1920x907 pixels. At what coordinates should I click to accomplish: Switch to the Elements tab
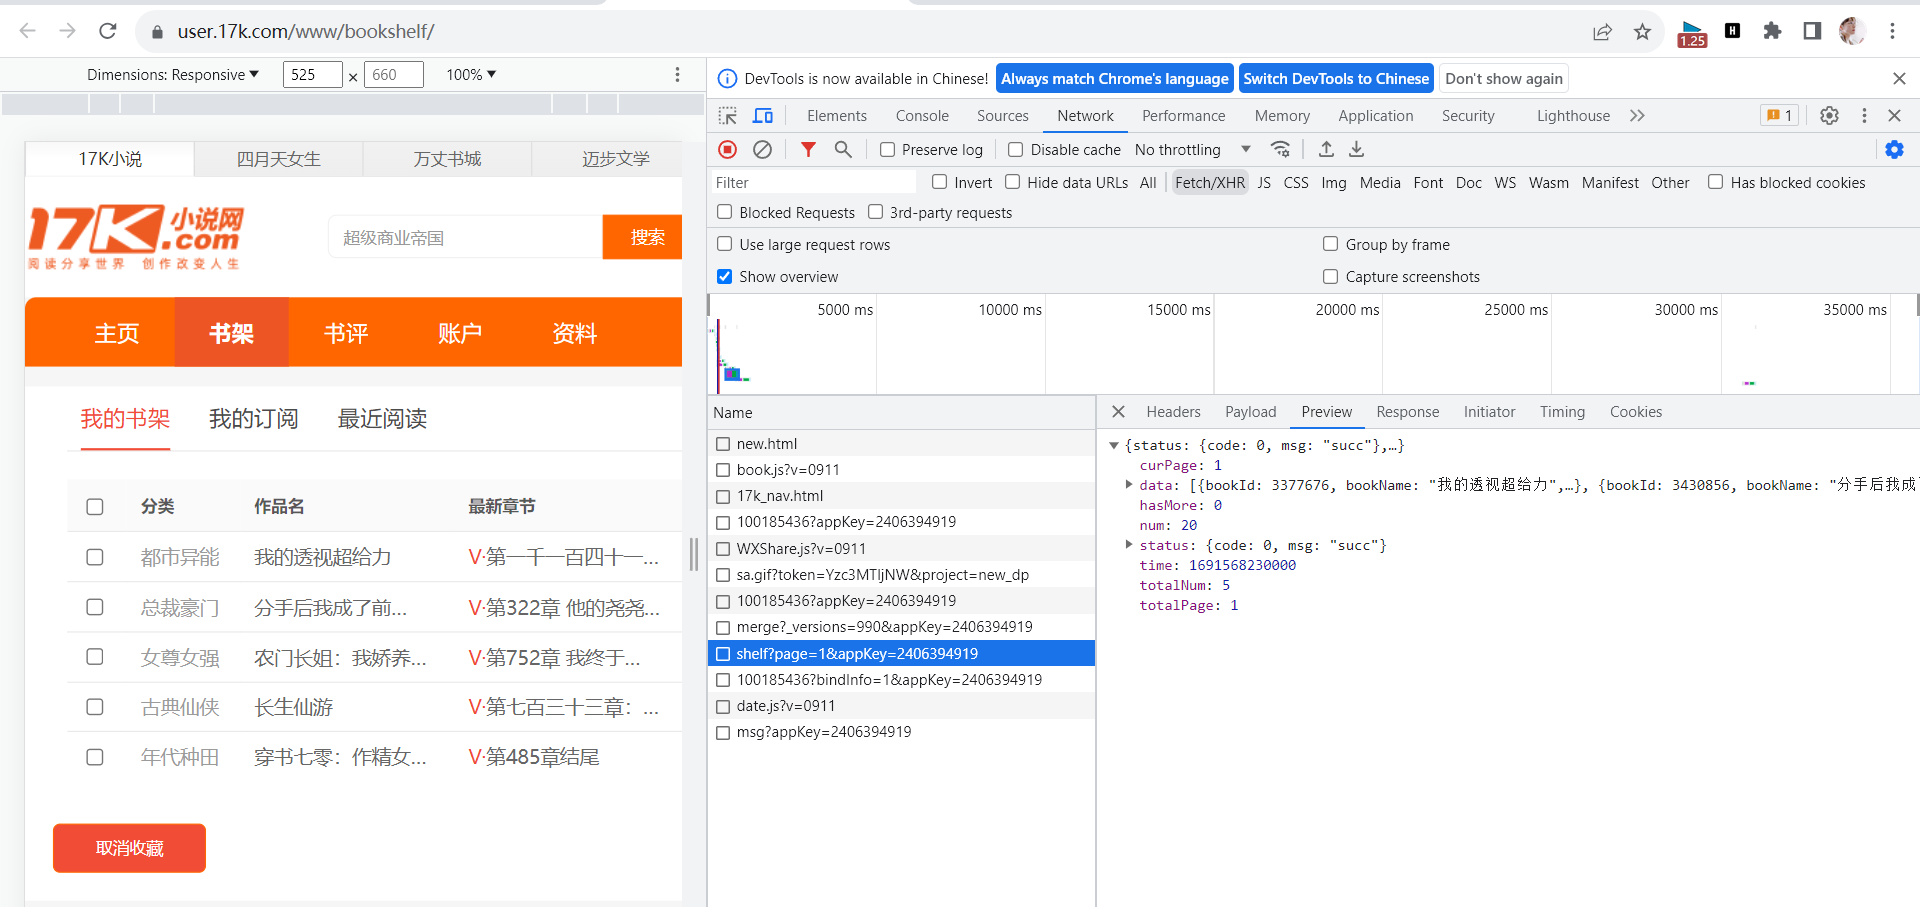(837, 116)
